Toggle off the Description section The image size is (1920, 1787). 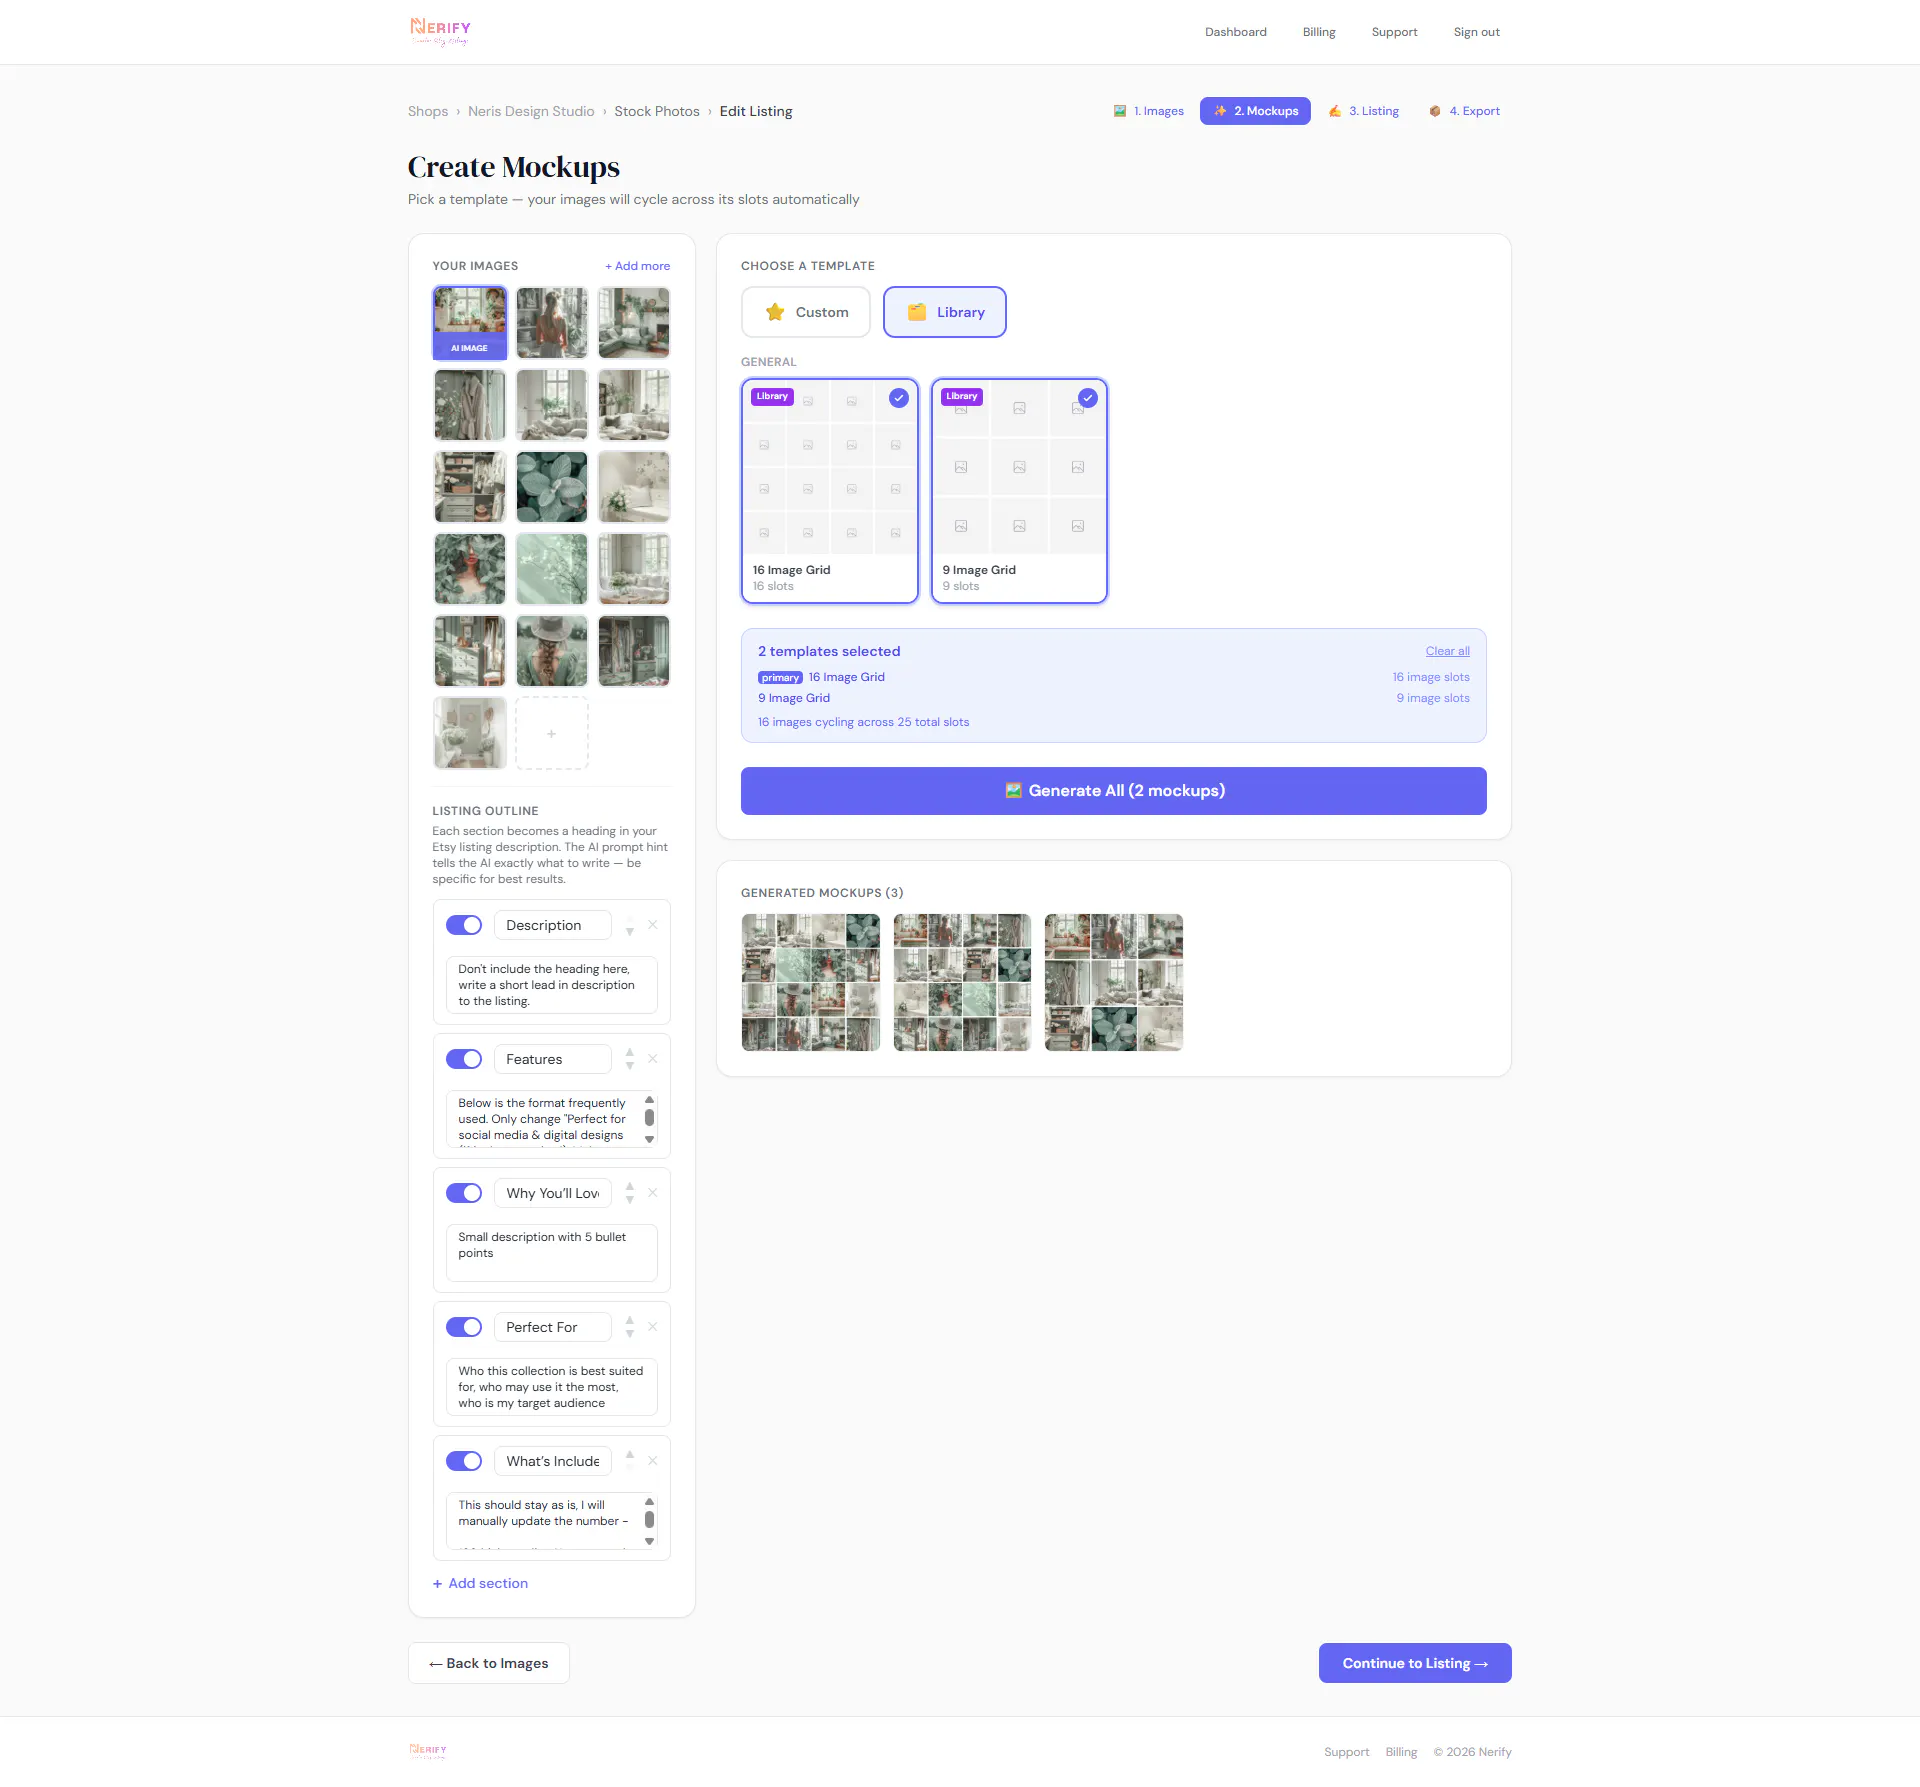point(464,925)
